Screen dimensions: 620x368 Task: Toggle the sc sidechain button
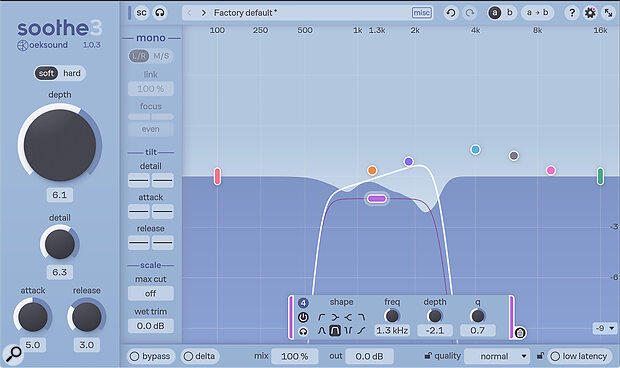click(142, 13)
